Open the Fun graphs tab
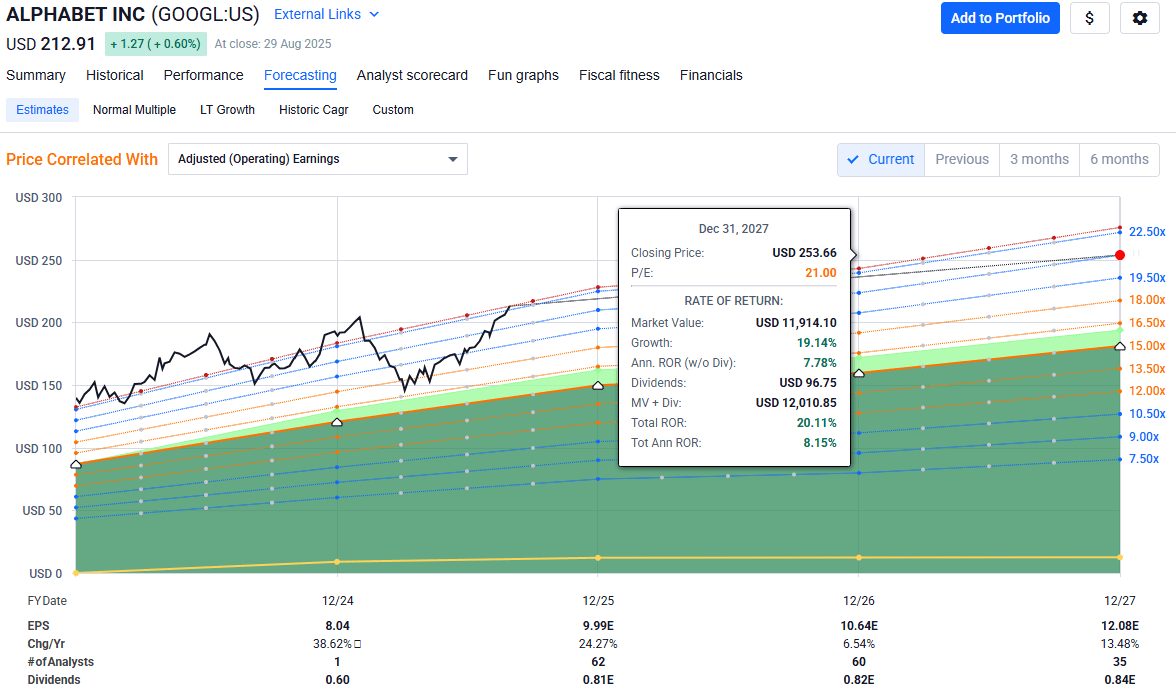This screenshot has width=1176, height=697. pos(523,75)
